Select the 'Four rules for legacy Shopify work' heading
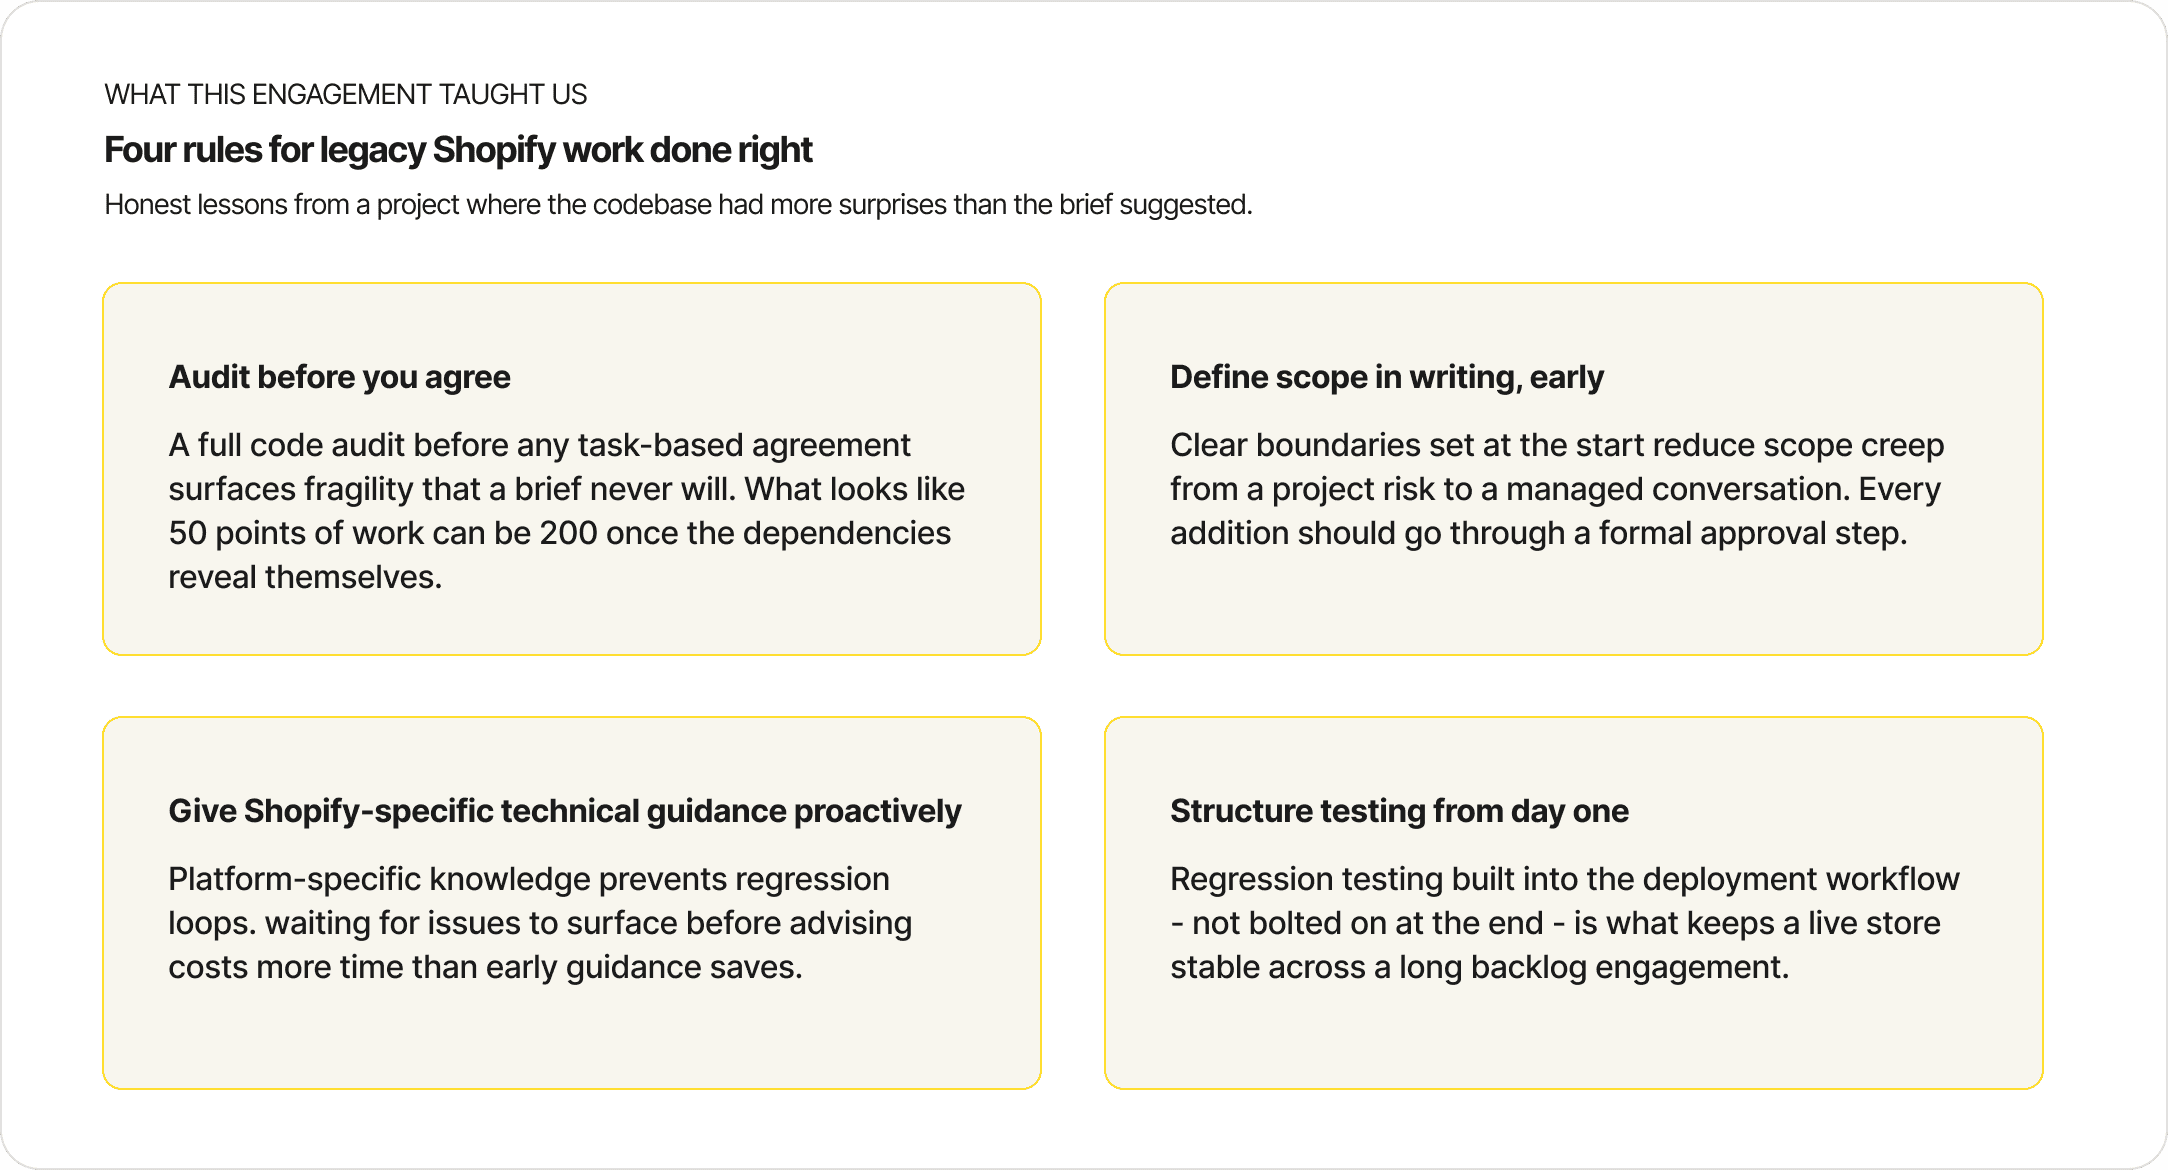The height and width of the screenshot is (1170, 2168). 458,150
